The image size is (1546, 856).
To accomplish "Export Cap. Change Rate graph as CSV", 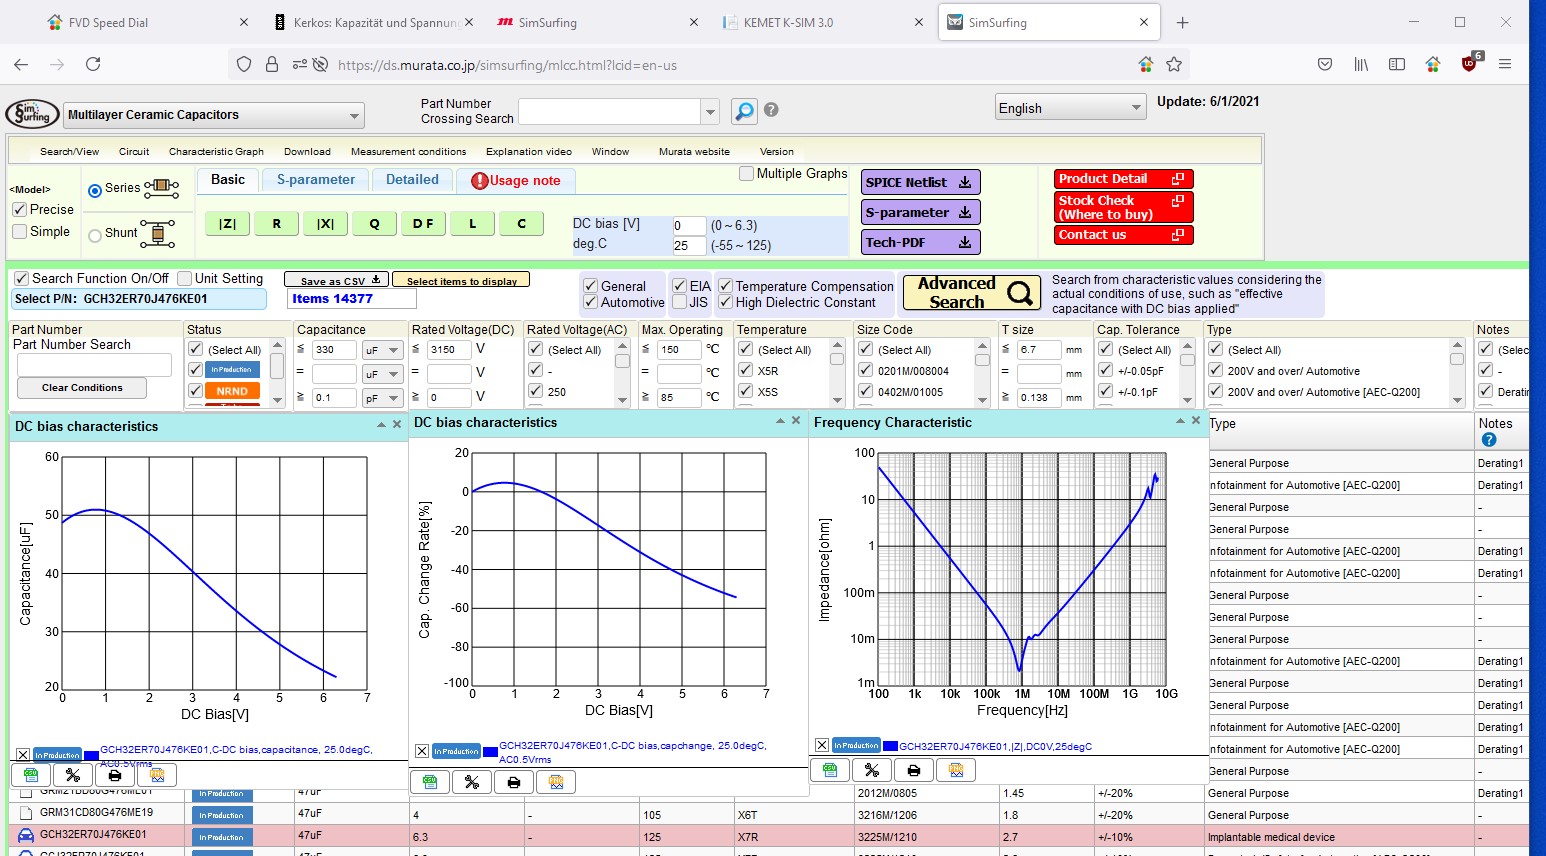I will click(430, 782).
